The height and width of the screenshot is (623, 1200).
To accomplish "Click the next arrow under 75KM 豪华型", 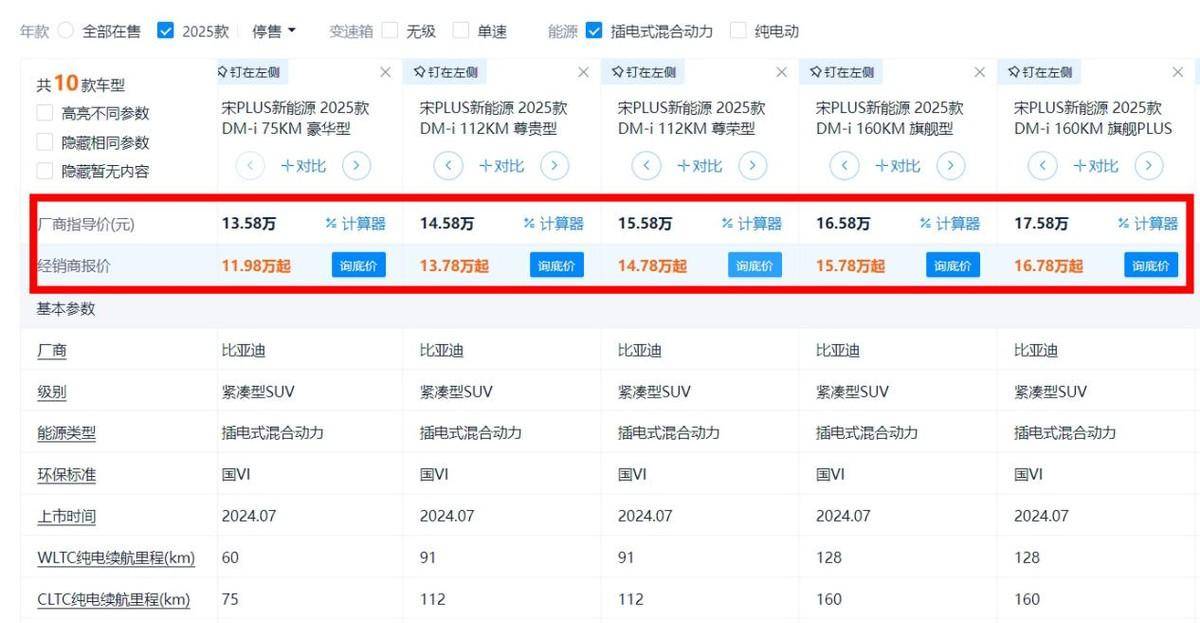I will click(356, 166).
